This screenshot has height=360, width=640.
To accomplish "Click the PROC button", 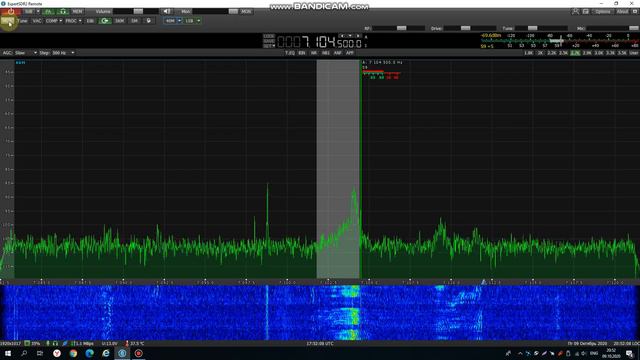I will (x=71, y=21).
